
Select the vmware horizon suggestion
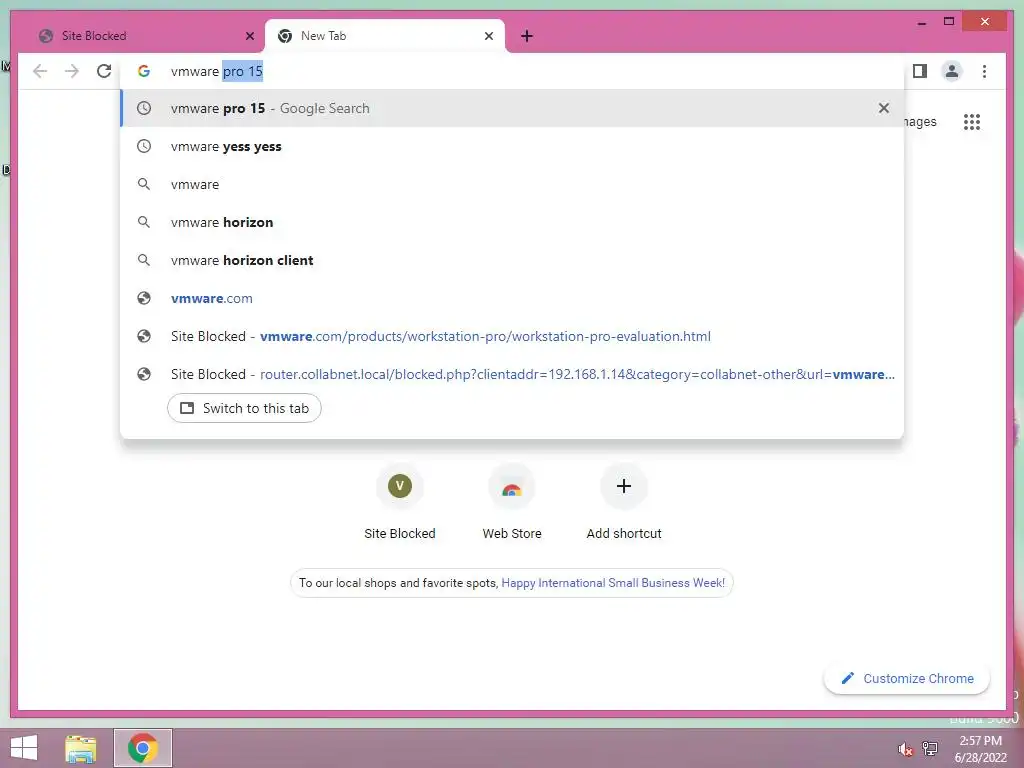(512, 222)
